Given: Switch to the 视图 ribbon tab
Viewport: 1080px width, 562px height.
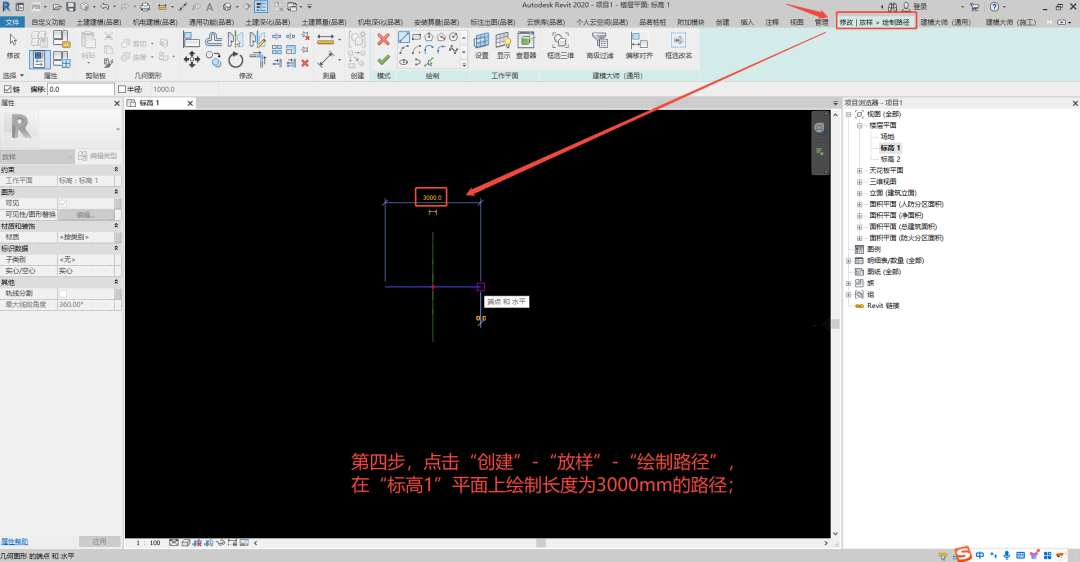Looking at the screenshot, I should [796, 22].
